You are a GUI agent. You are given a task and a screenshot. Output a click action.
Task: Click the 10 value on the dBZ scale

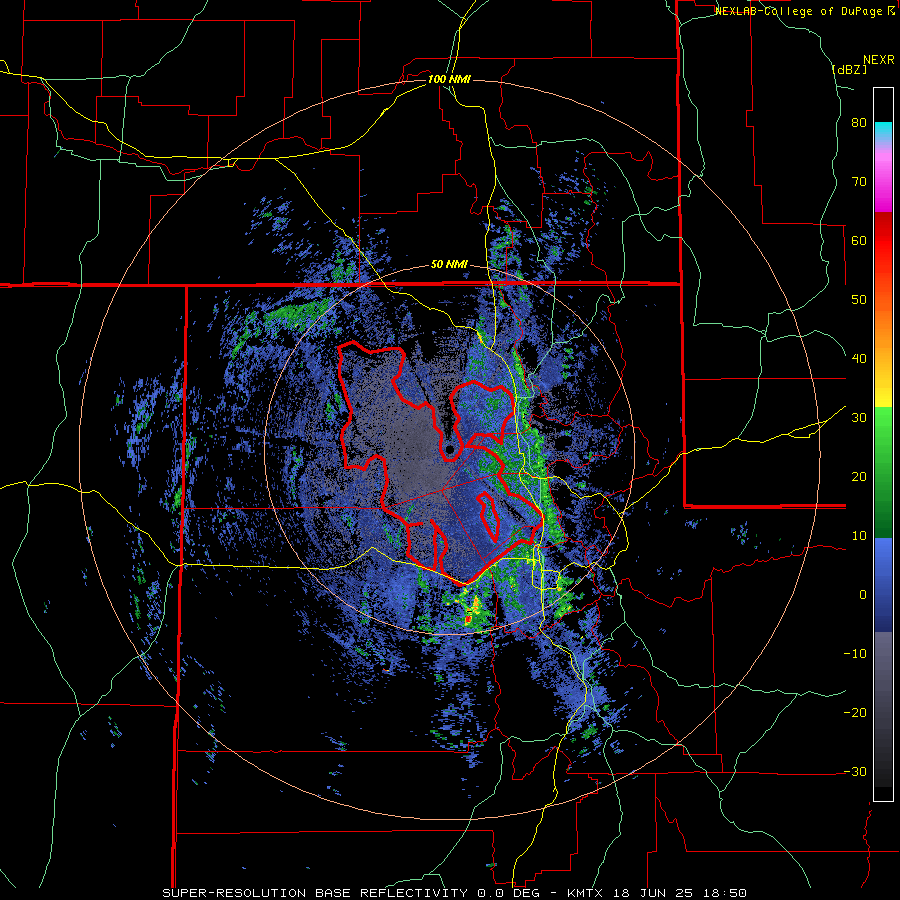point(859,536)
